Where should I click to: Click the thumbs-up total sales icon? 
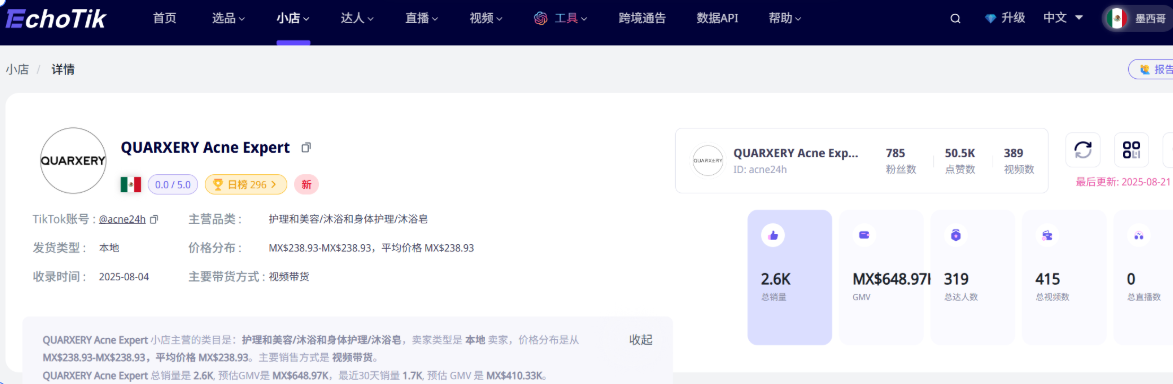coord(772,235)
